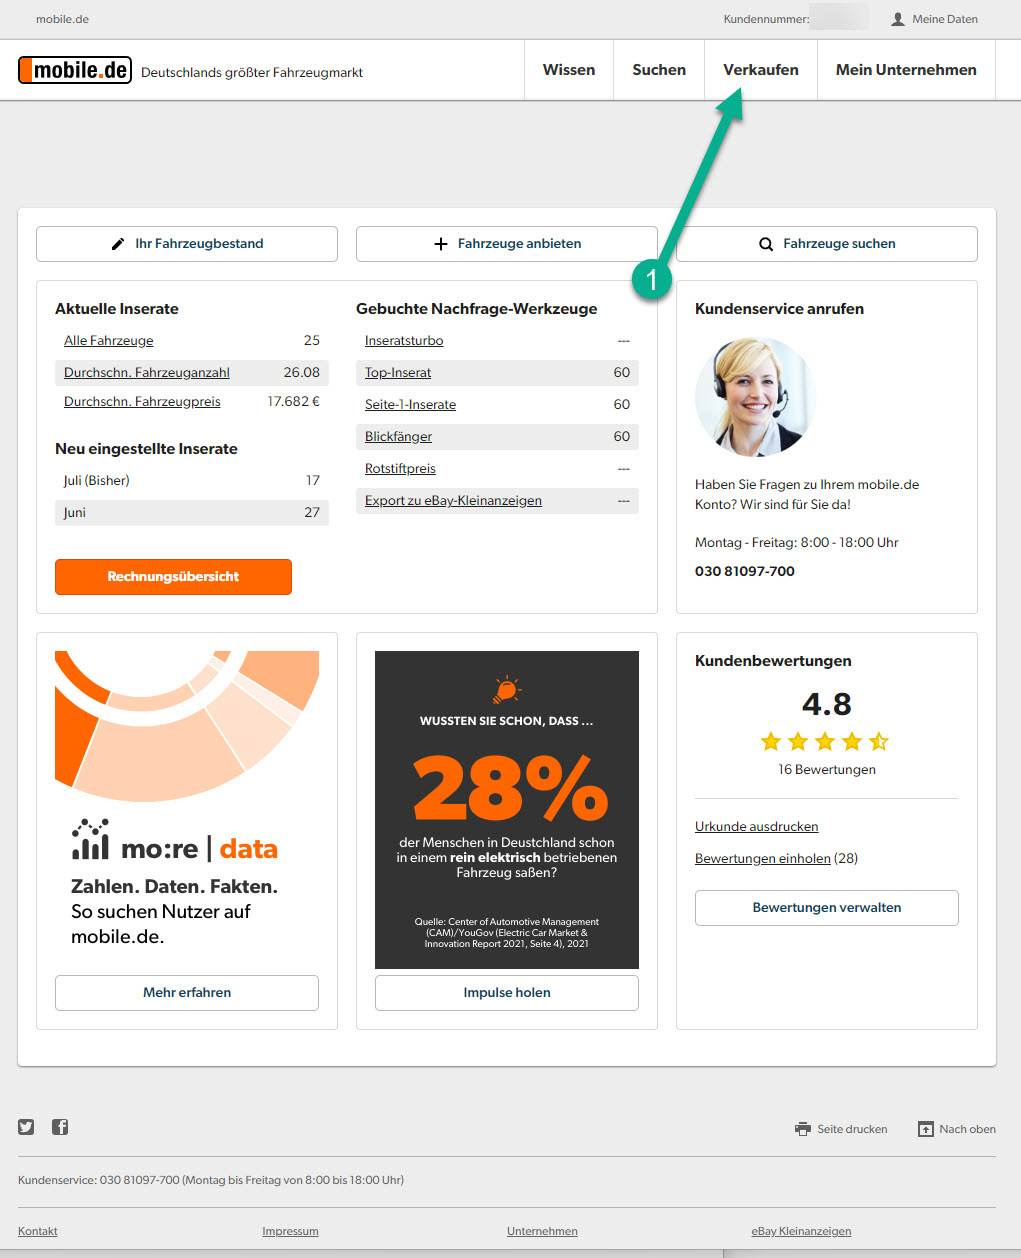Click Fahrzeuge anbieten button

click(507, 244)
